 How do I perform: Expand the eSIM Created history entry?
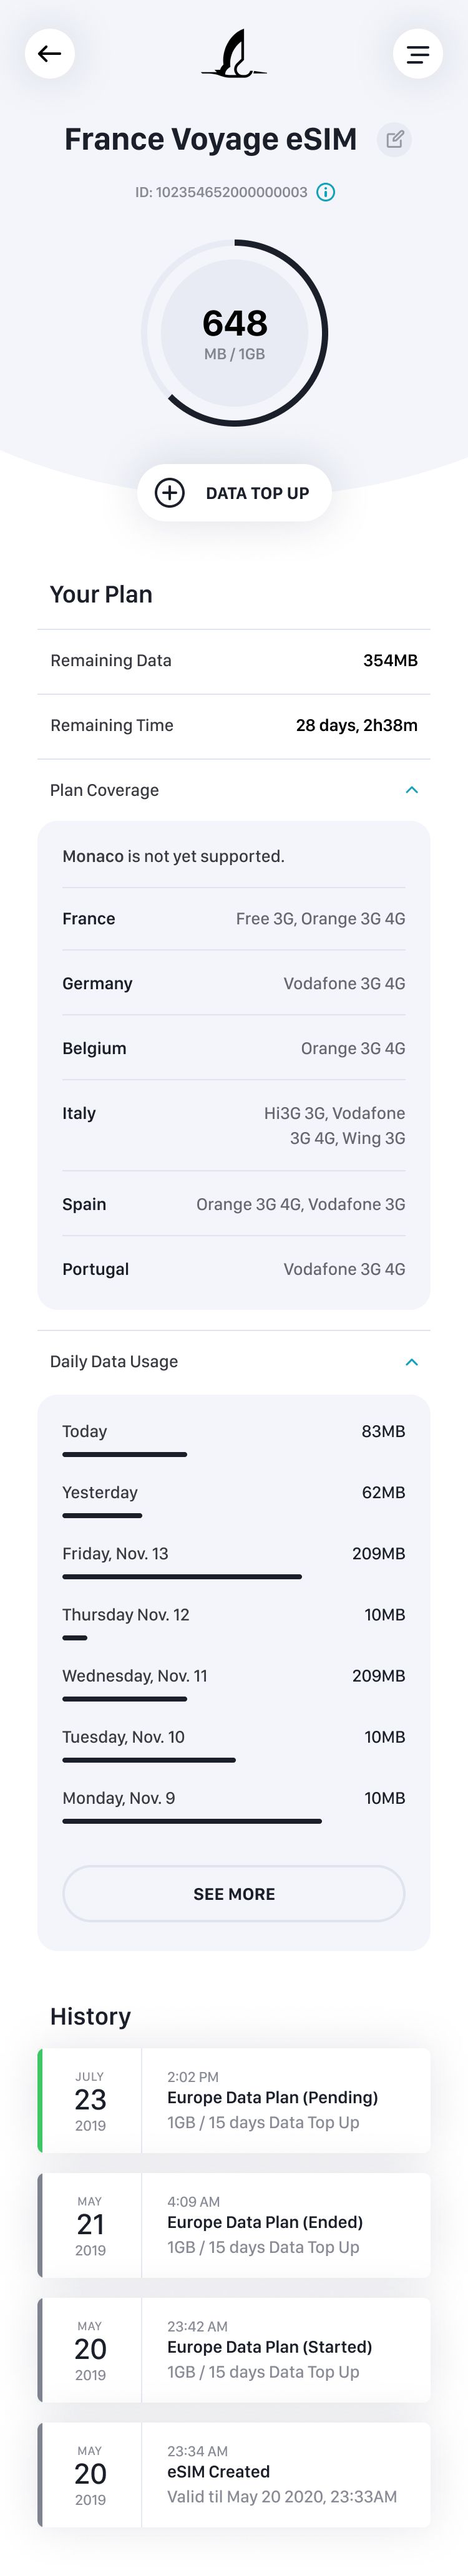234,2476
